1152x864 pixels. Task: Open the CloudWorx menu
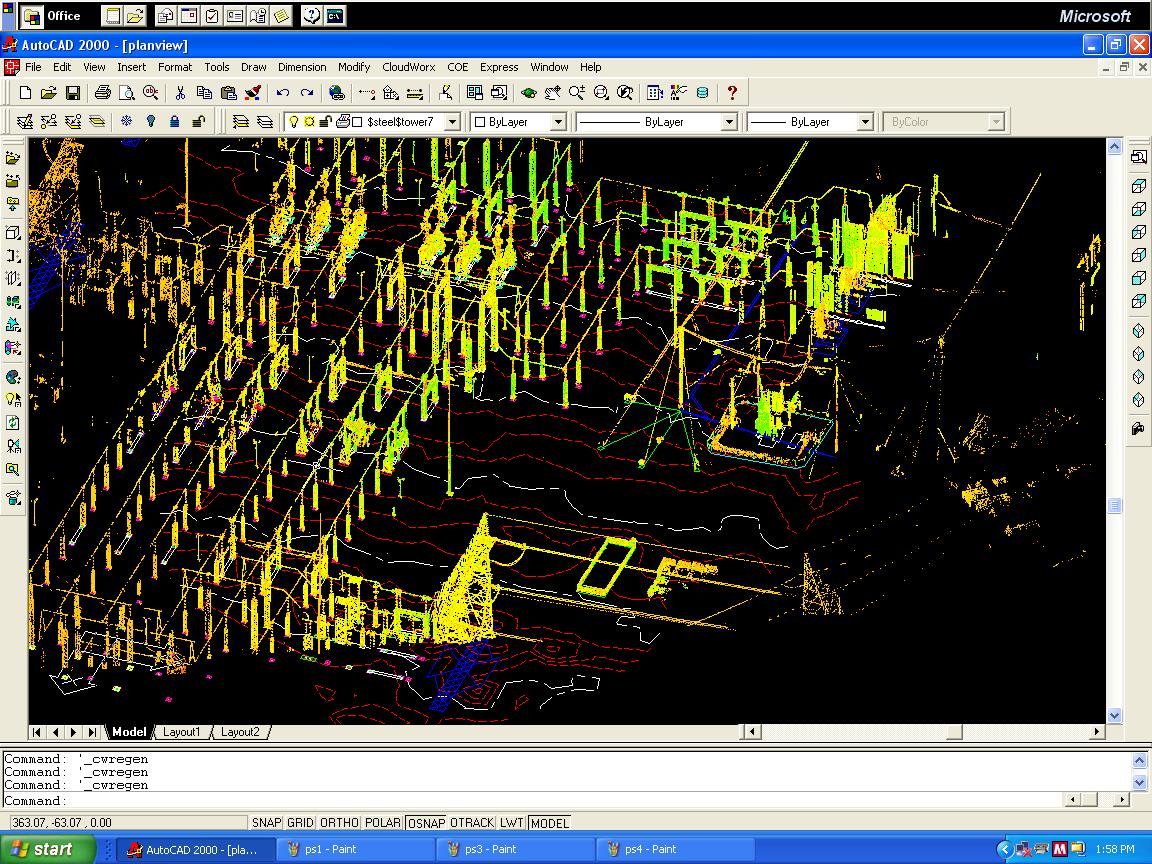(408, 67)
